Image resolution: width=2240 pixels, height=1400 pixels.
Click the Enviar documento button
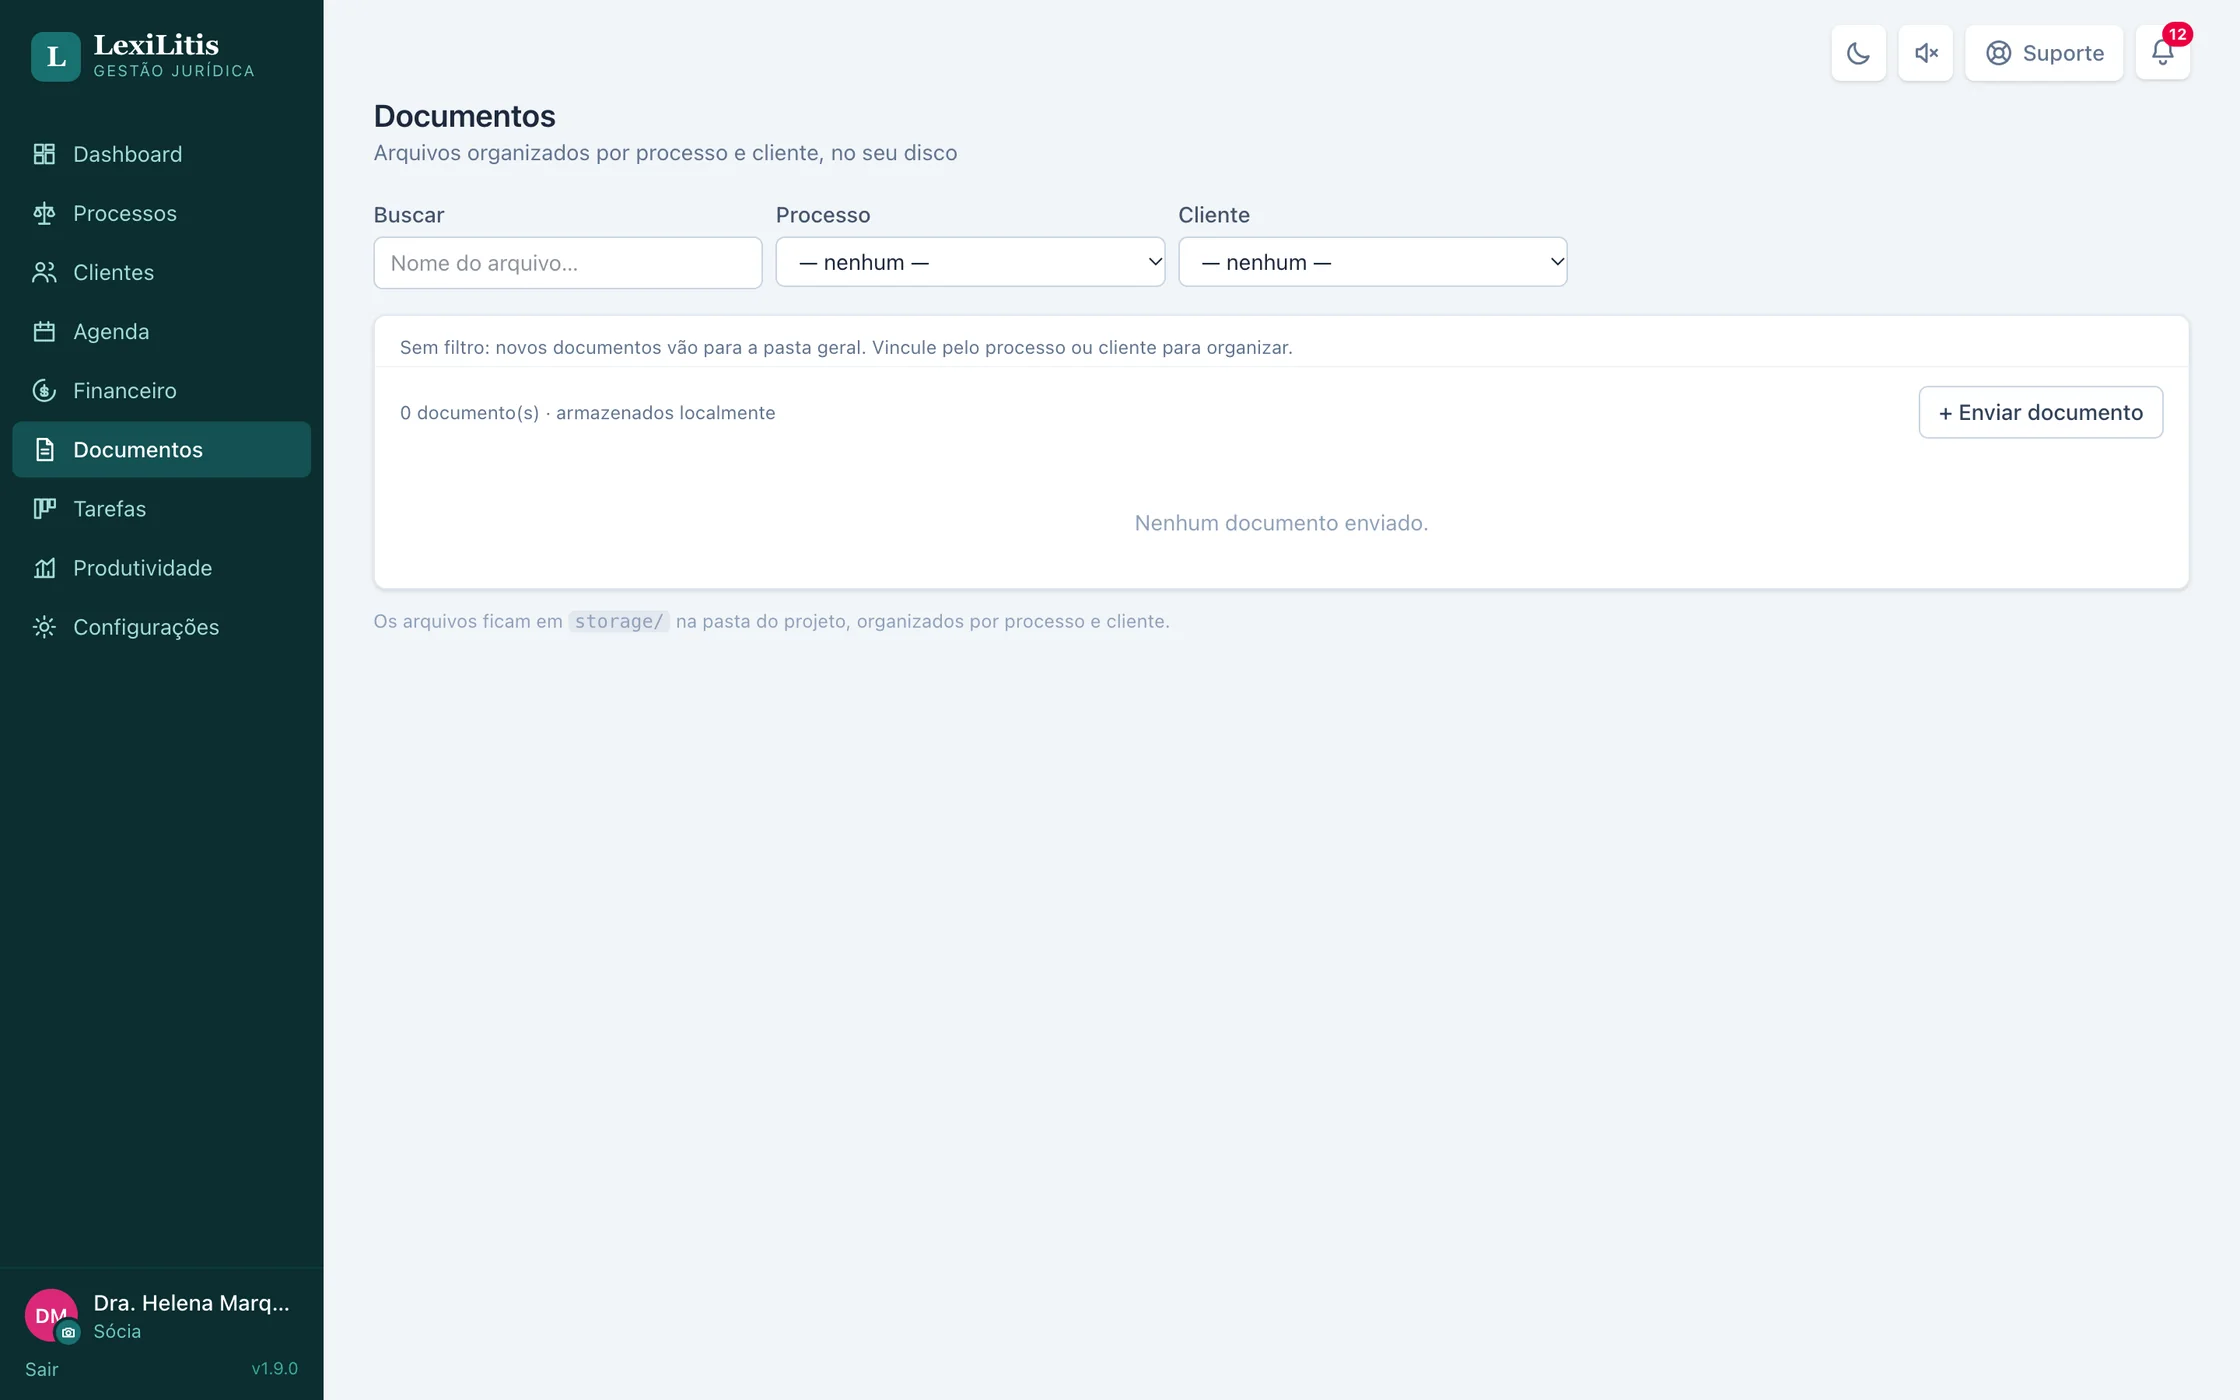click(x=2040, y=412)
